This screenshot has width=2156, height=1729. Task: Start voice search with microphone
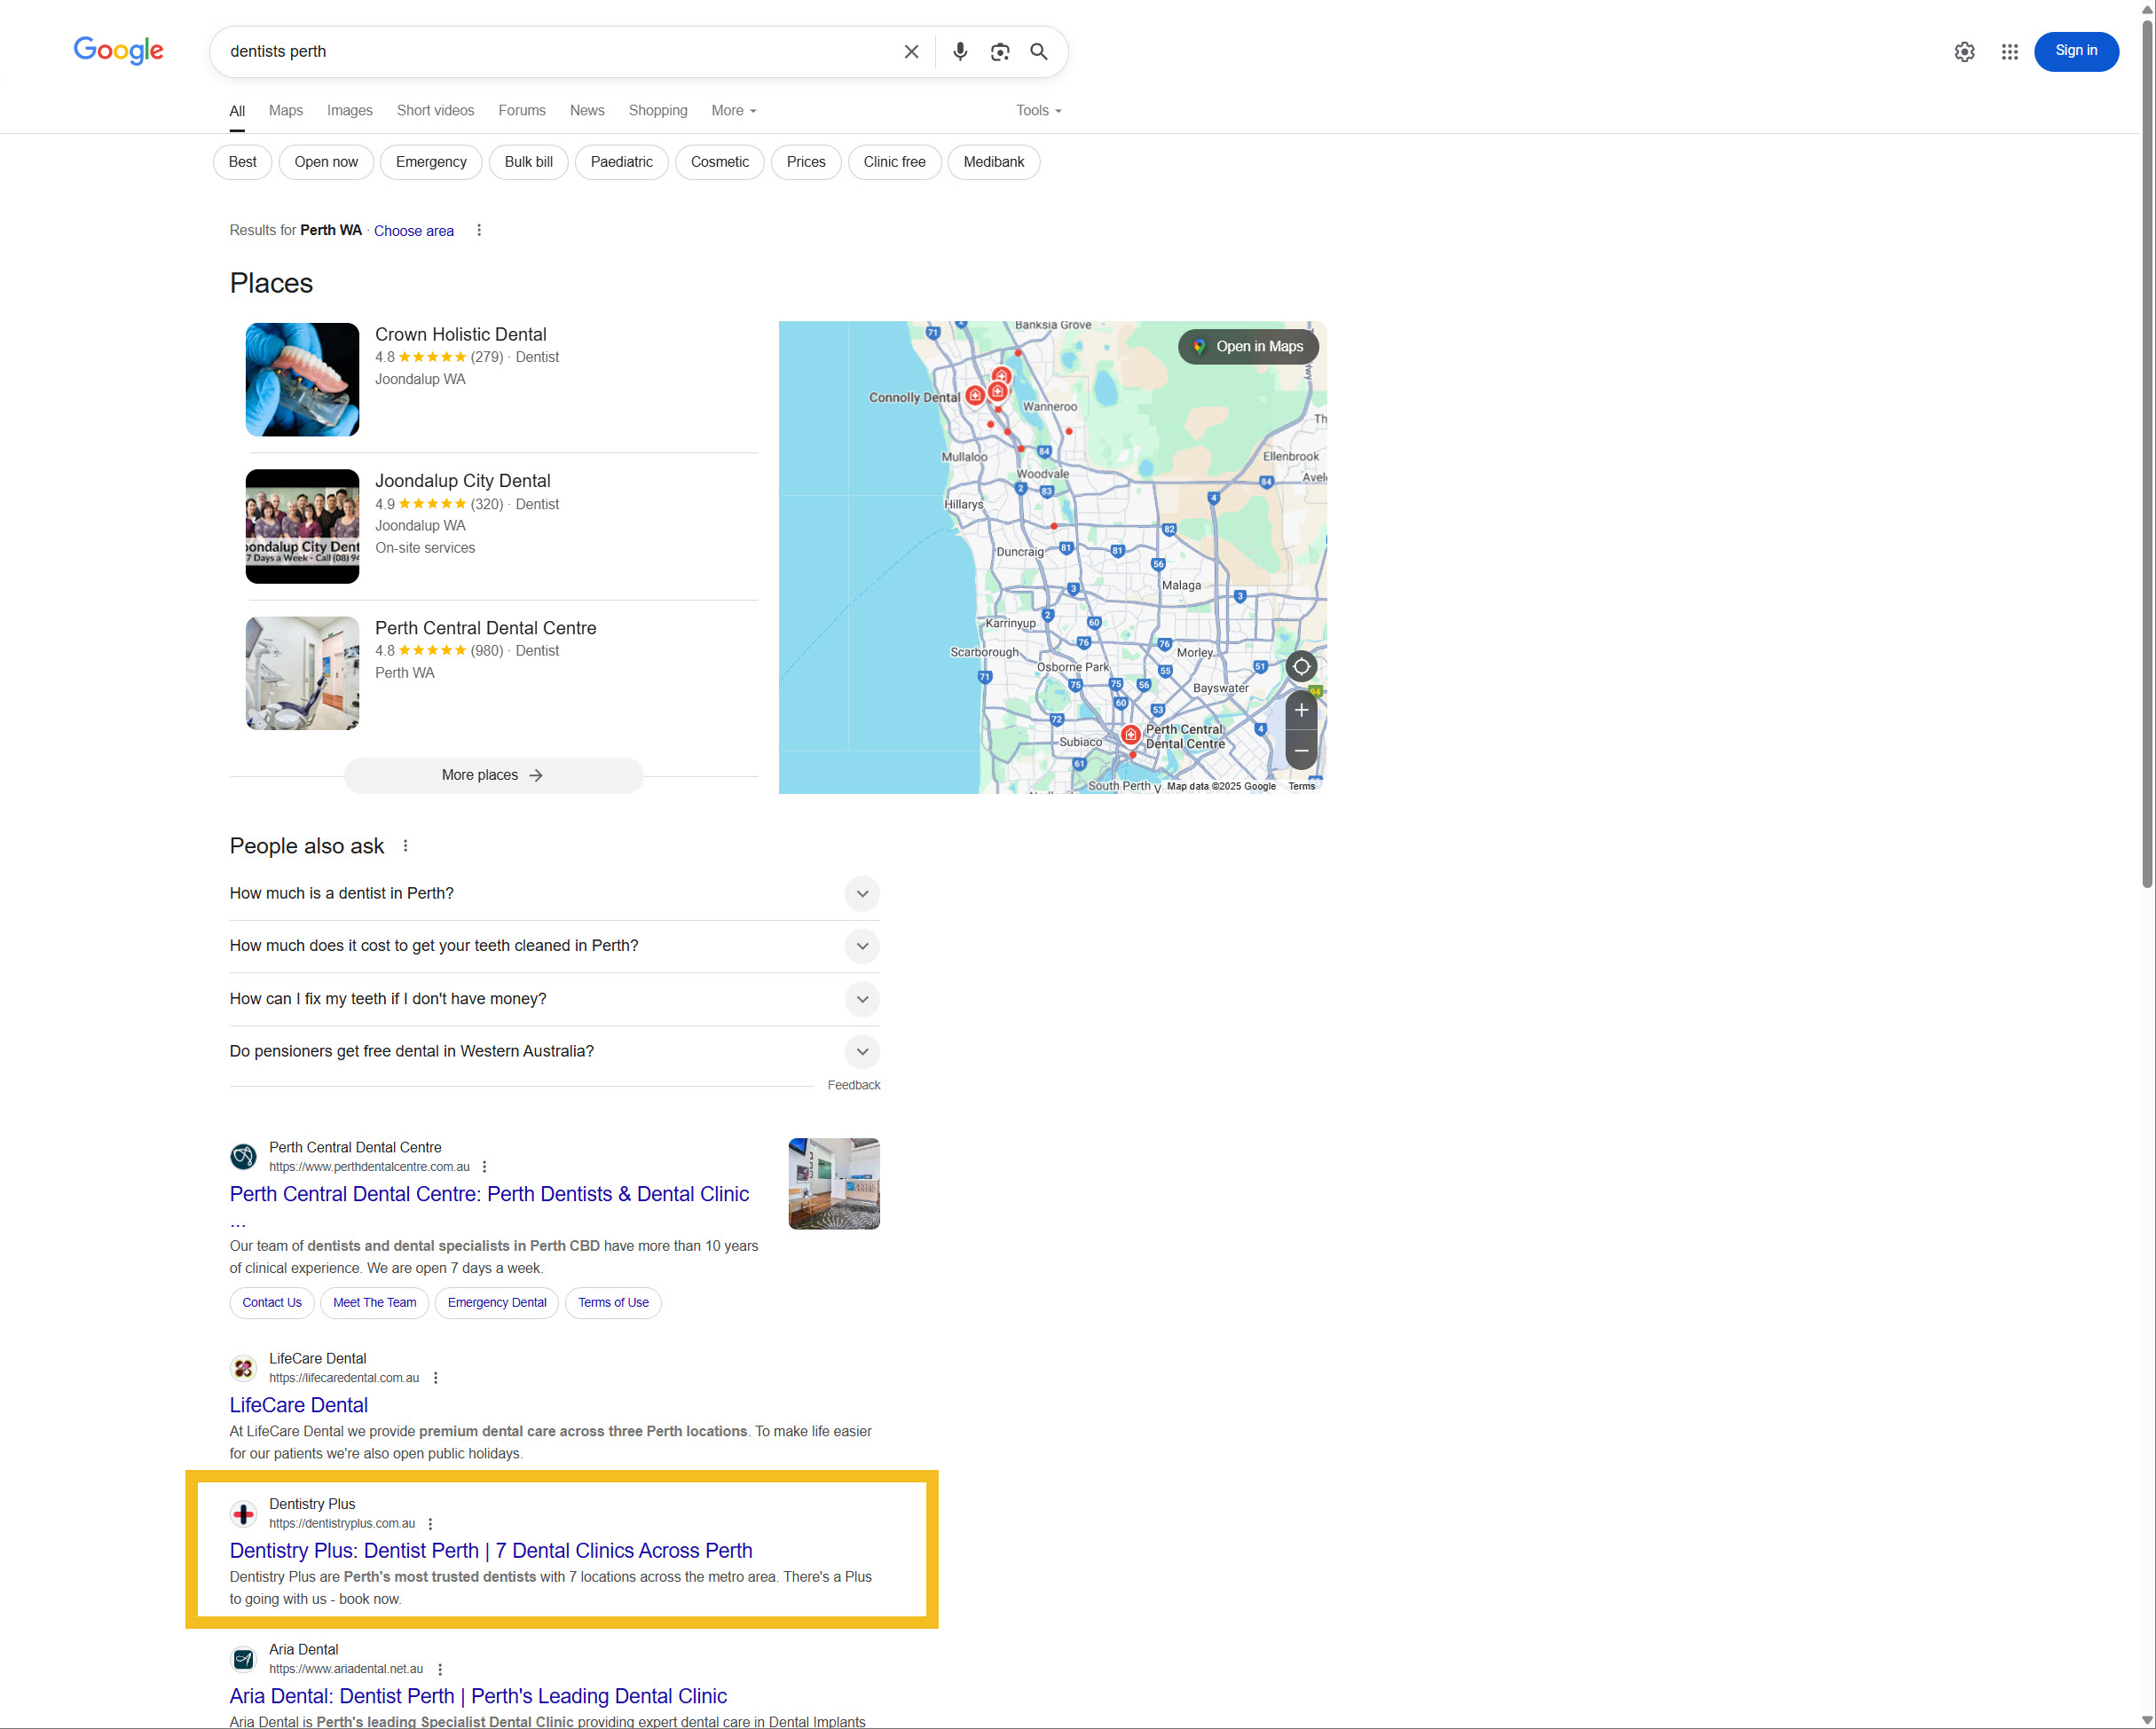click(959, 52)
